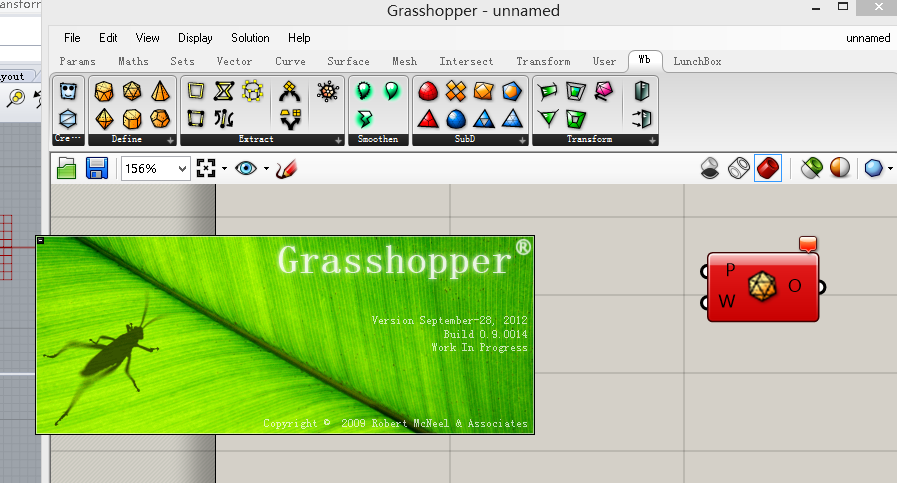The image size is (897, 483).
Task: Select the light blue hexagon icon in Create group
Action: coord(68,119)
